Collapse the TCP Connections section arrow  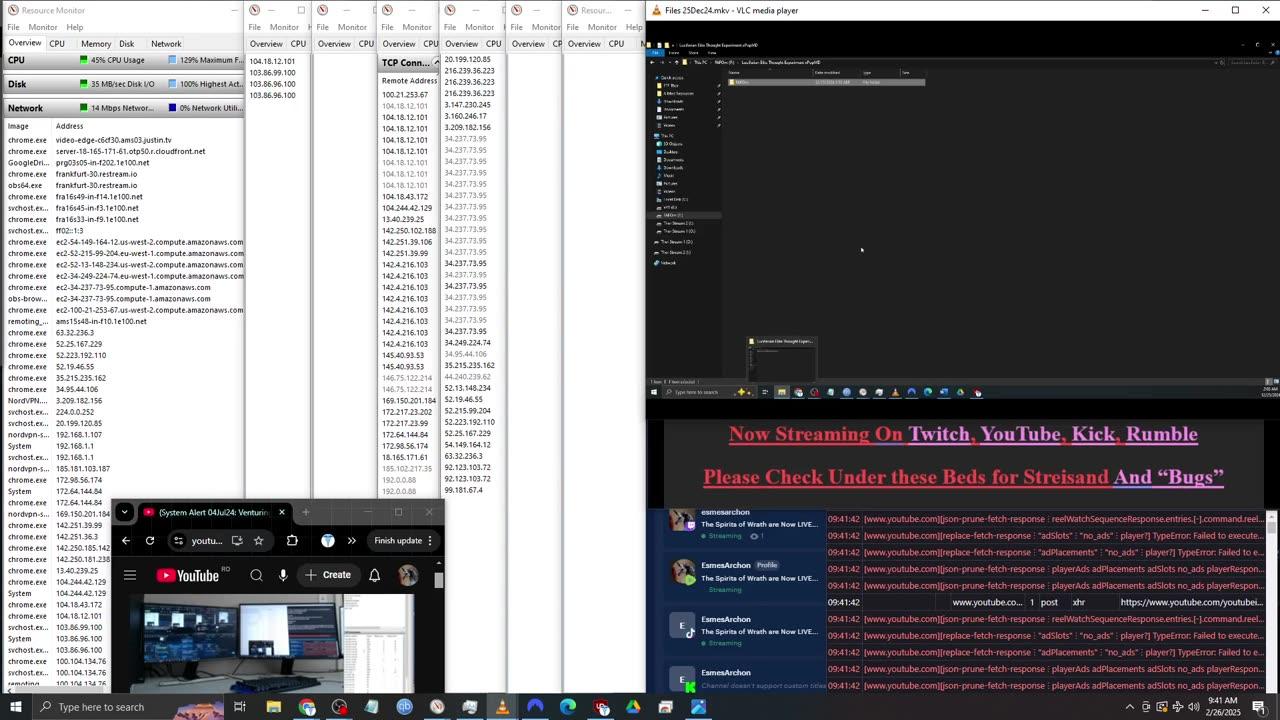tap(435, 63)
